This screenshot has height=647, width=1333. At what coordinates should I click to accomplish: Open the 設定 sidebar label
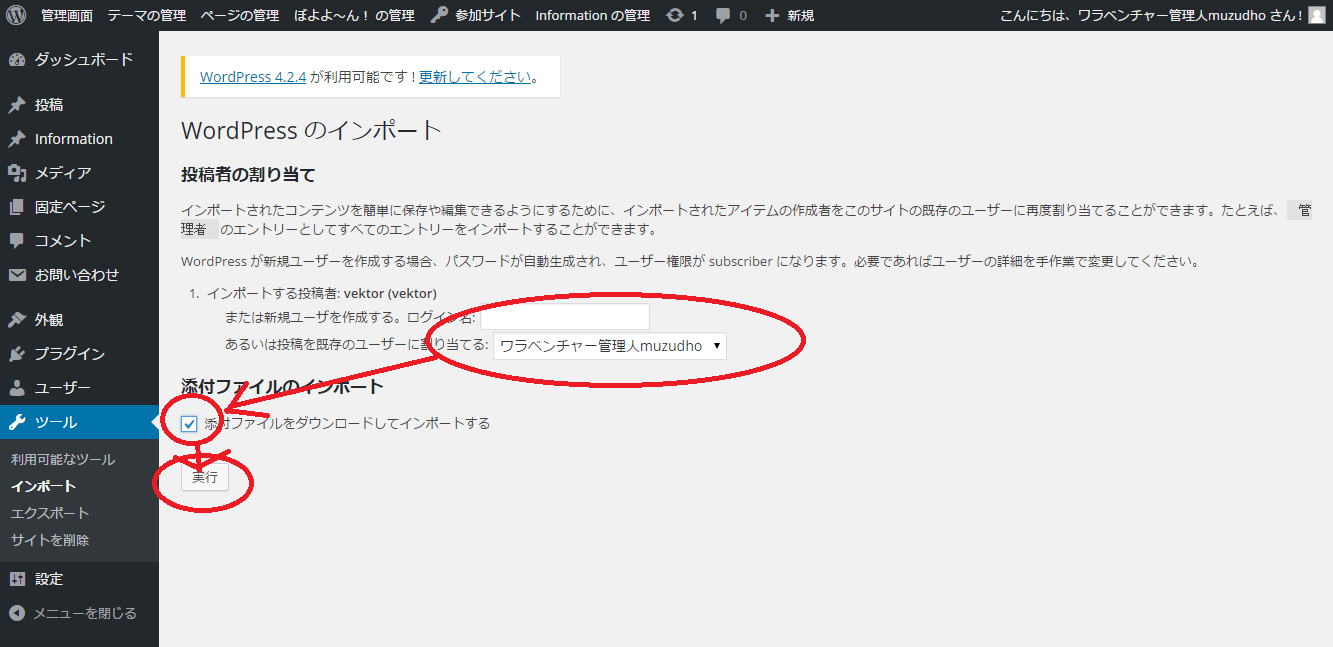(x=49, y=579)
